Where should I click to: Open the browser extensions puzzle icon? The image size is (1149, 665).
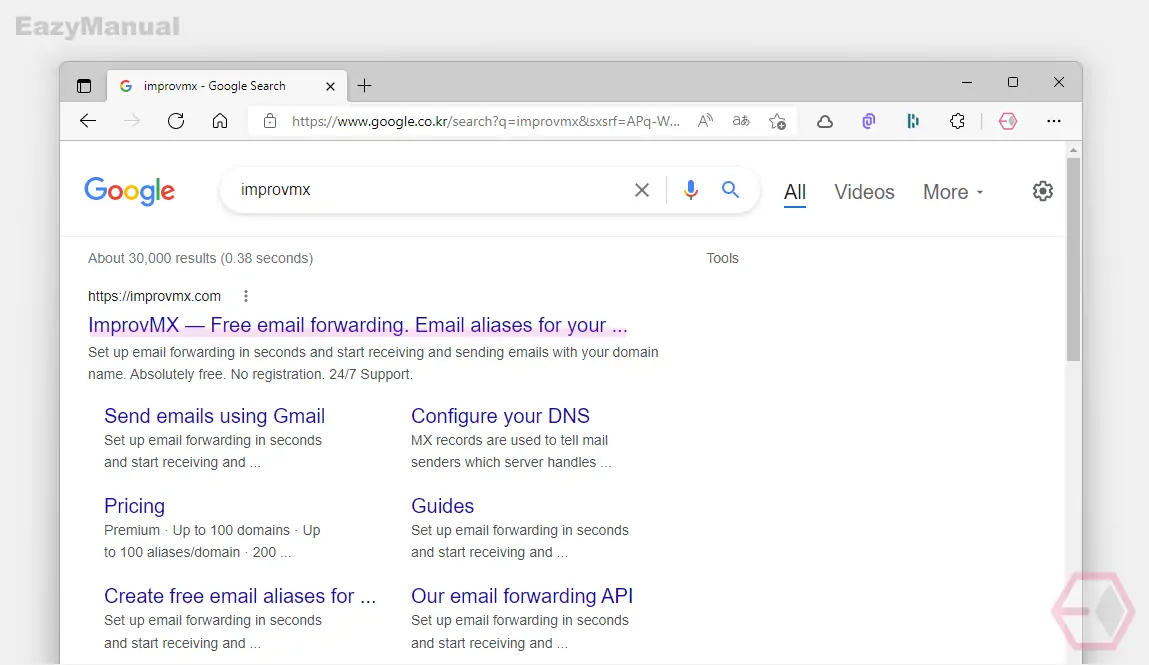957,121
